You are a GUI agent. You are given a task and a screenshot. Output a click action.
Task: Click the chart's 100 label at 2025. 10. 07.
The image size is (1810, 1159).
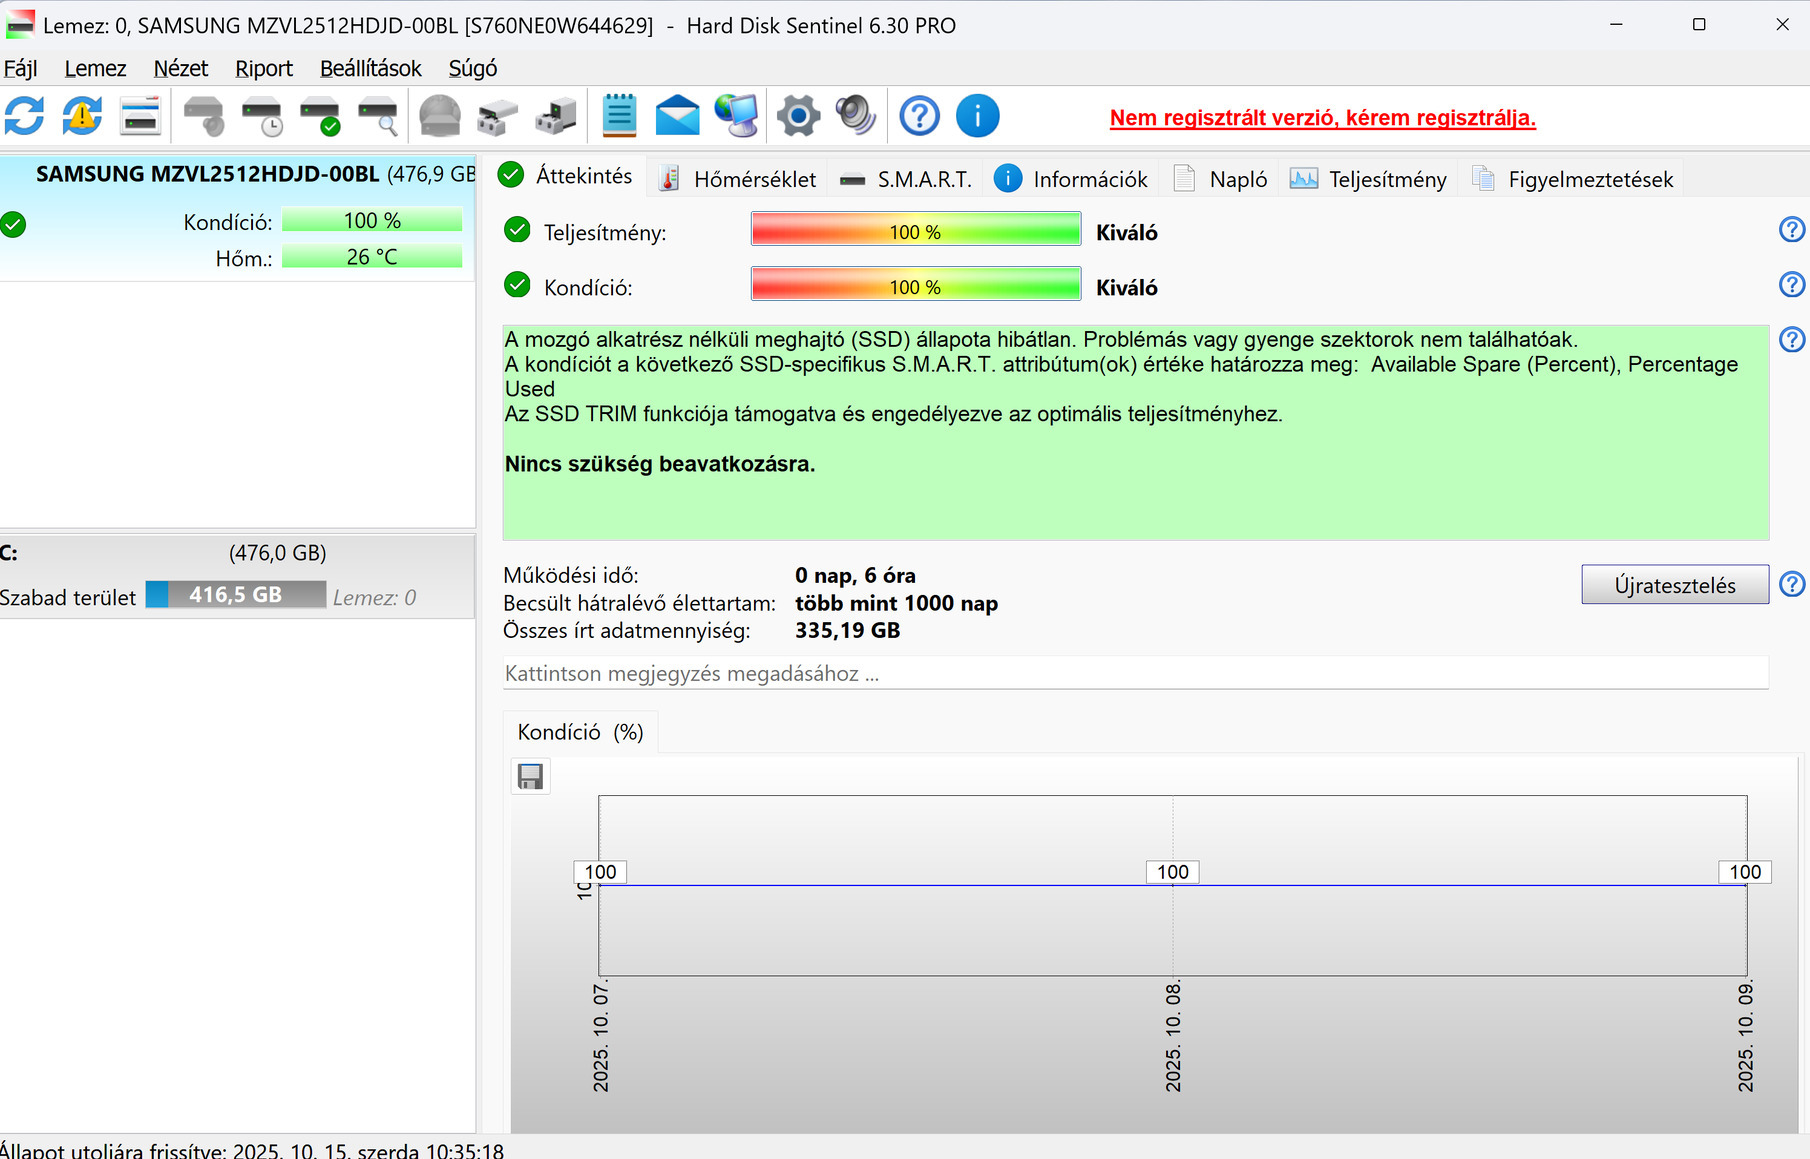600,872
